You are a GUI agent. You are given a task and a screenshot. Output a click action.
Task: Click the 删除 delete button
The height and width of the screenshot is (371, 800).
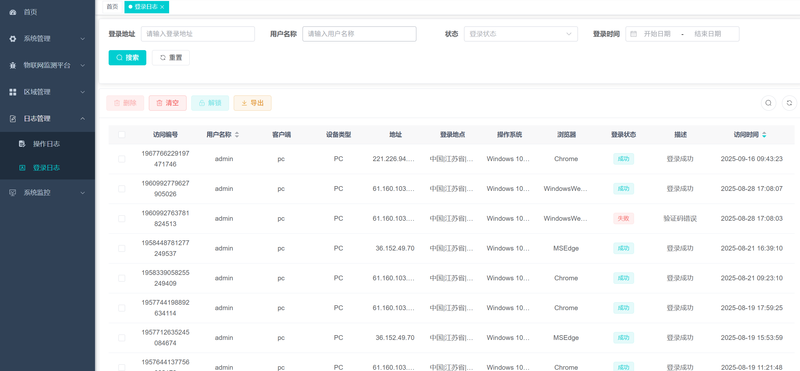pos(125,103)
